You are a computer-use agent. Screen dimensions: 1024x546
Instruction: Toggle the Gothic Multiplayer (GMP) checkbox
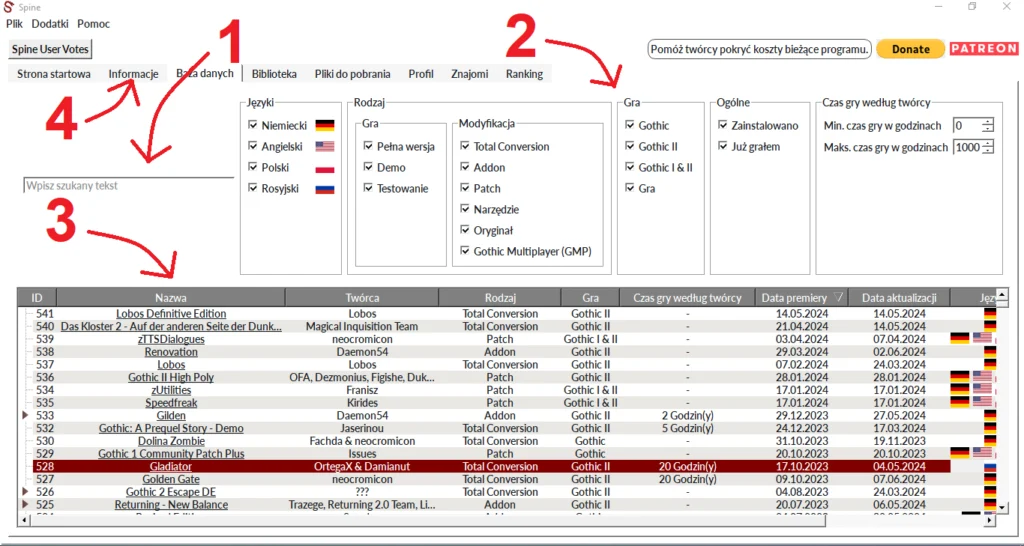(x=465, y=250)
